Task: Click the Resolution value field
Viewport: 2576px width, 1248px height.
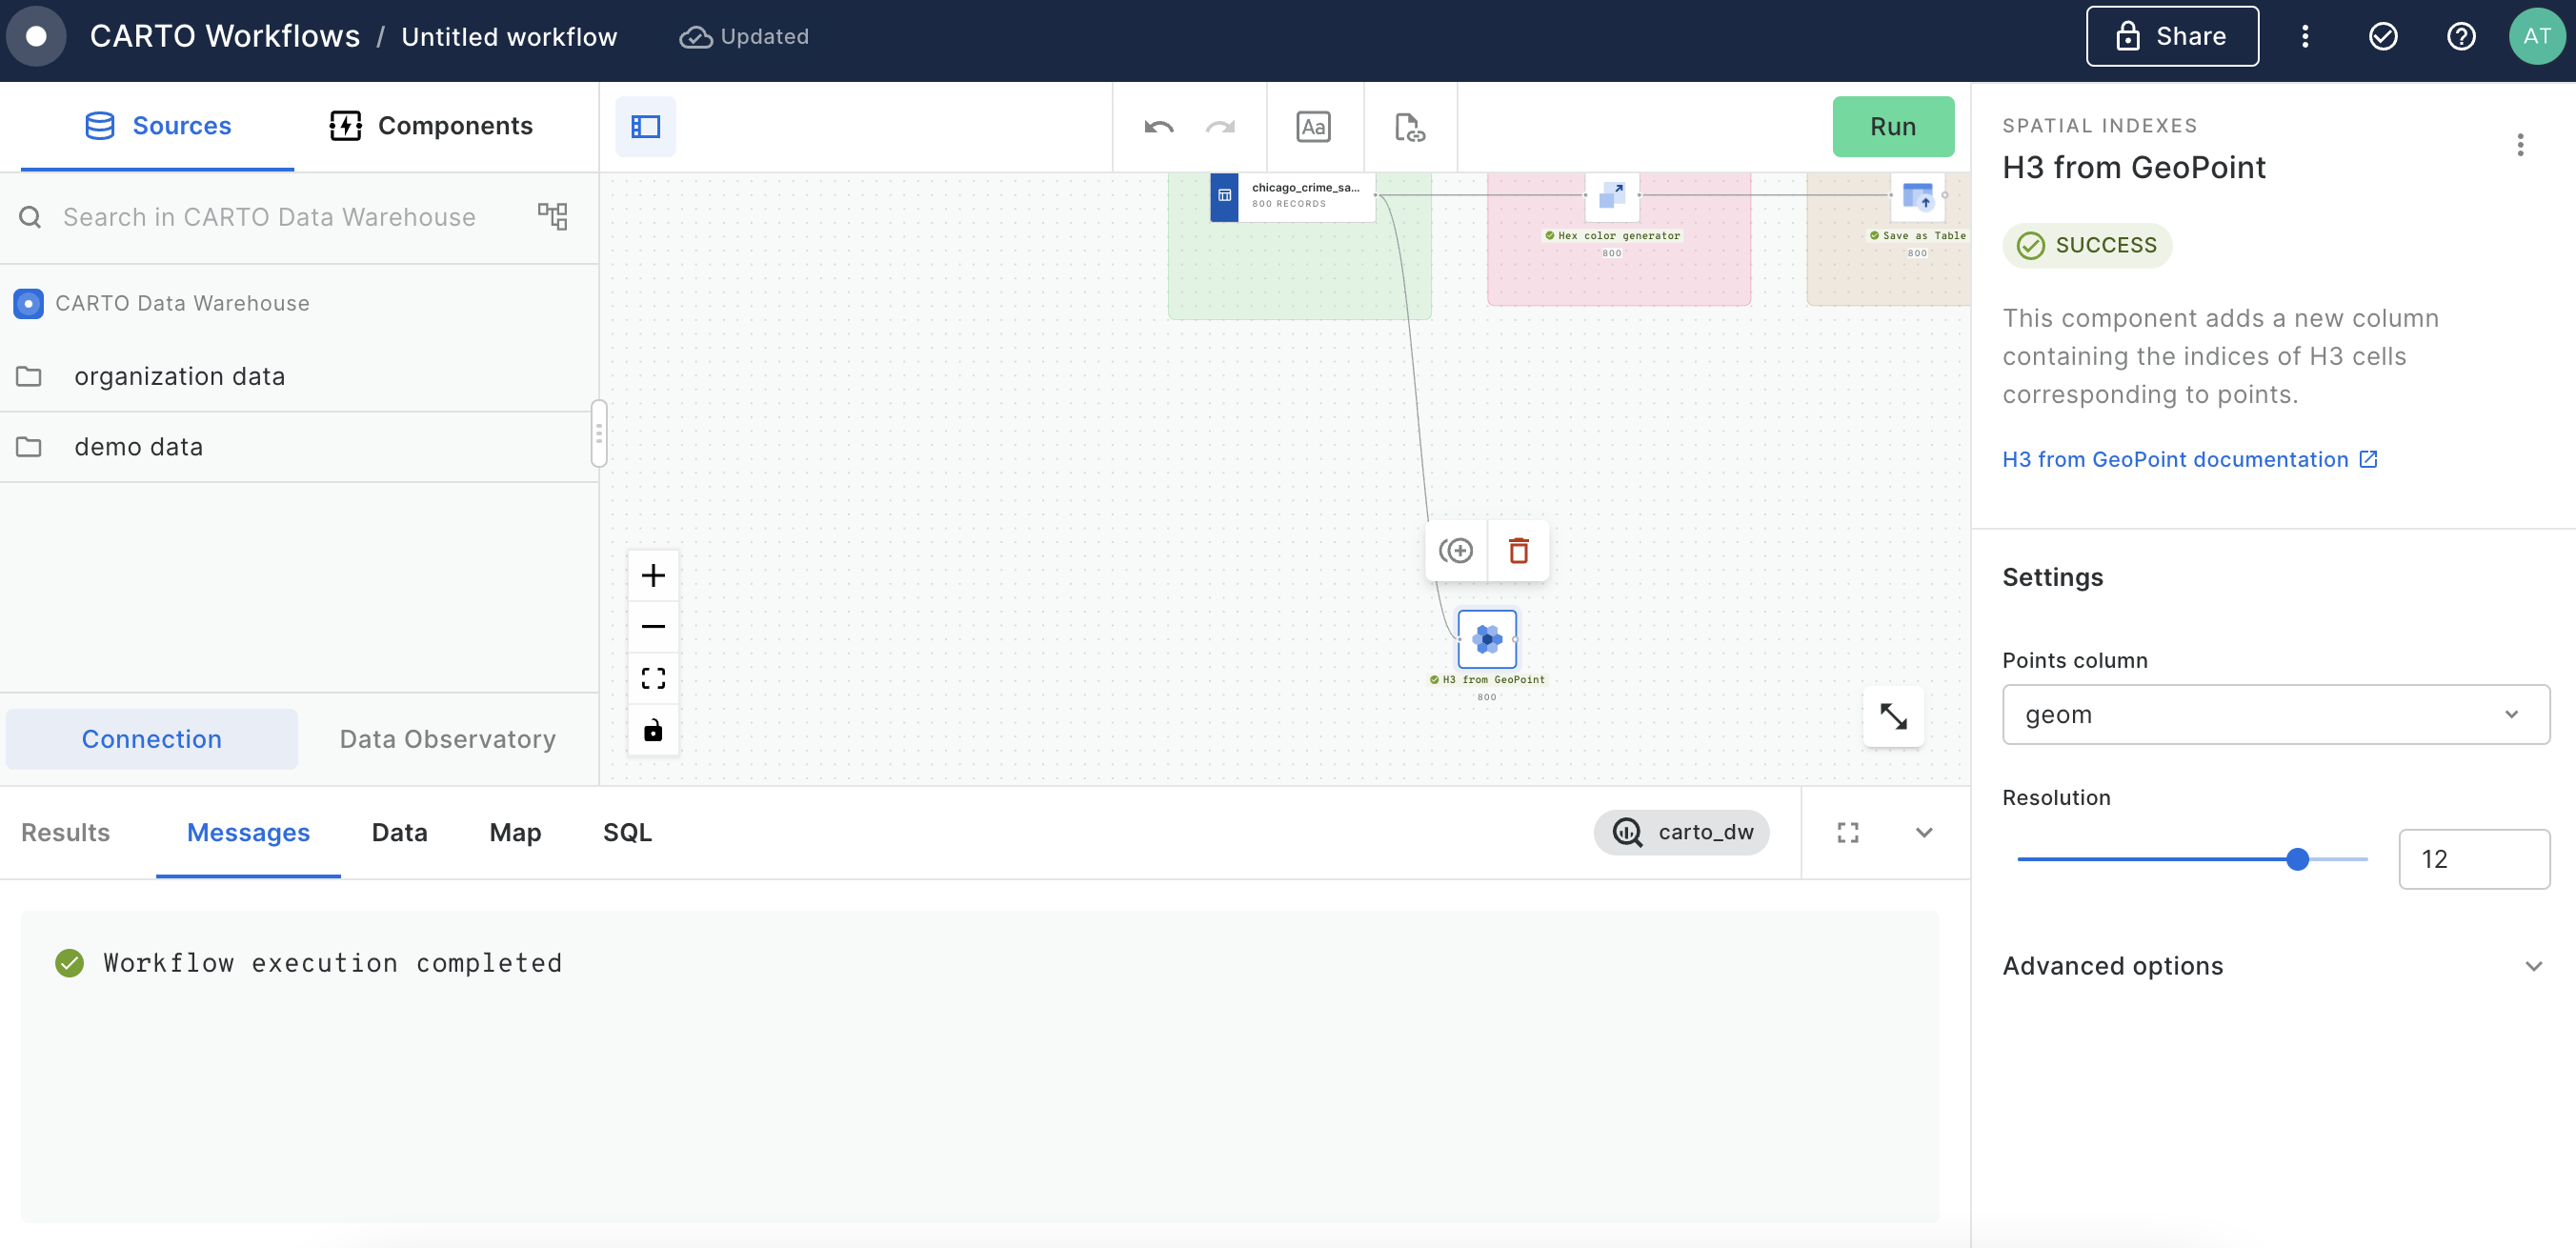Action: 2473,859
